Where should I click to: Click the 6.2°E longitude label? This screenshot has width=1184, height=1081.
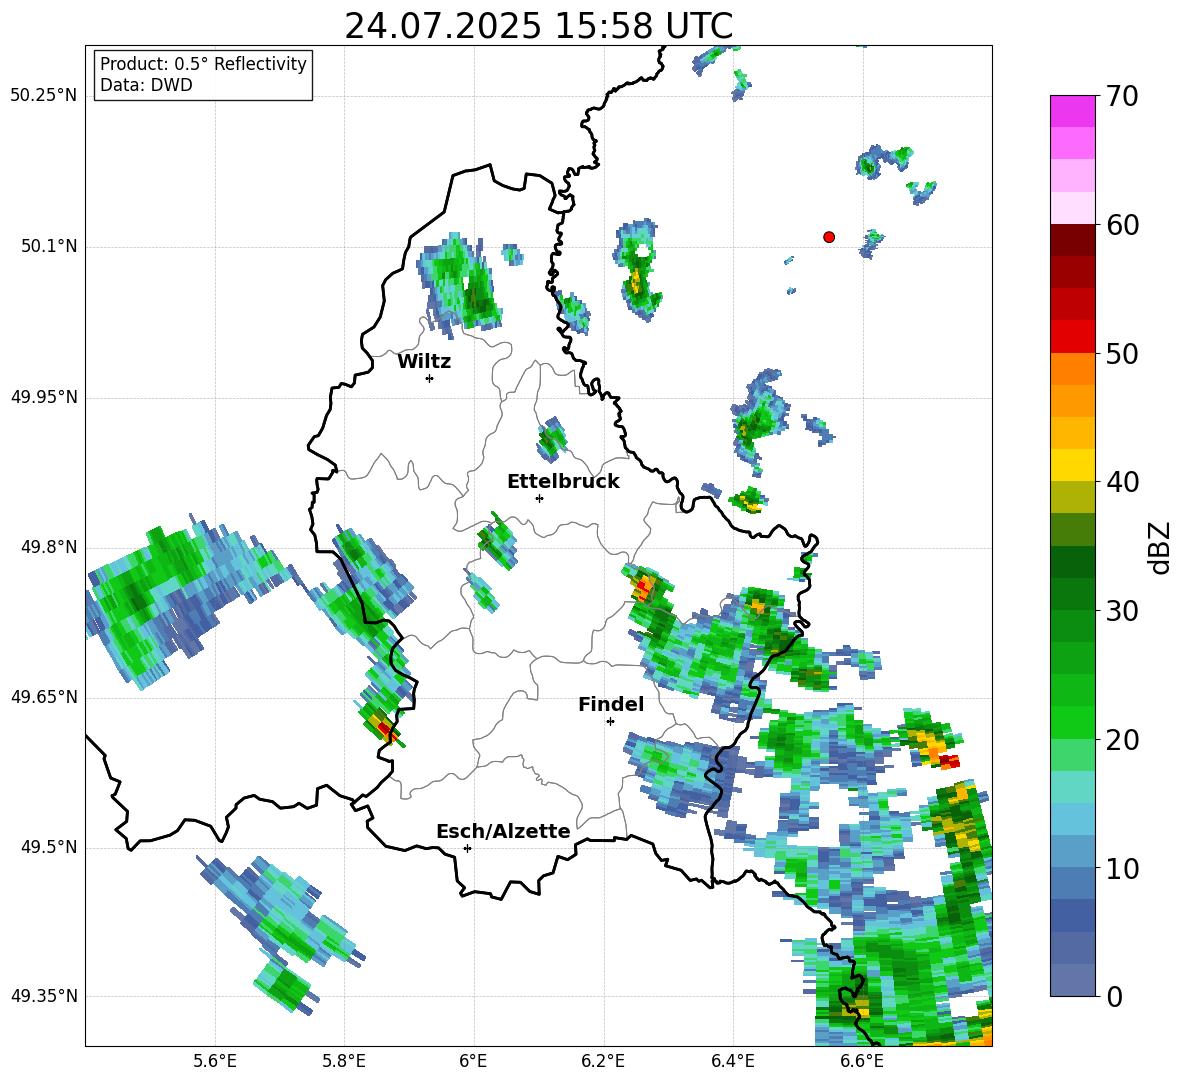click(603, 1061)
